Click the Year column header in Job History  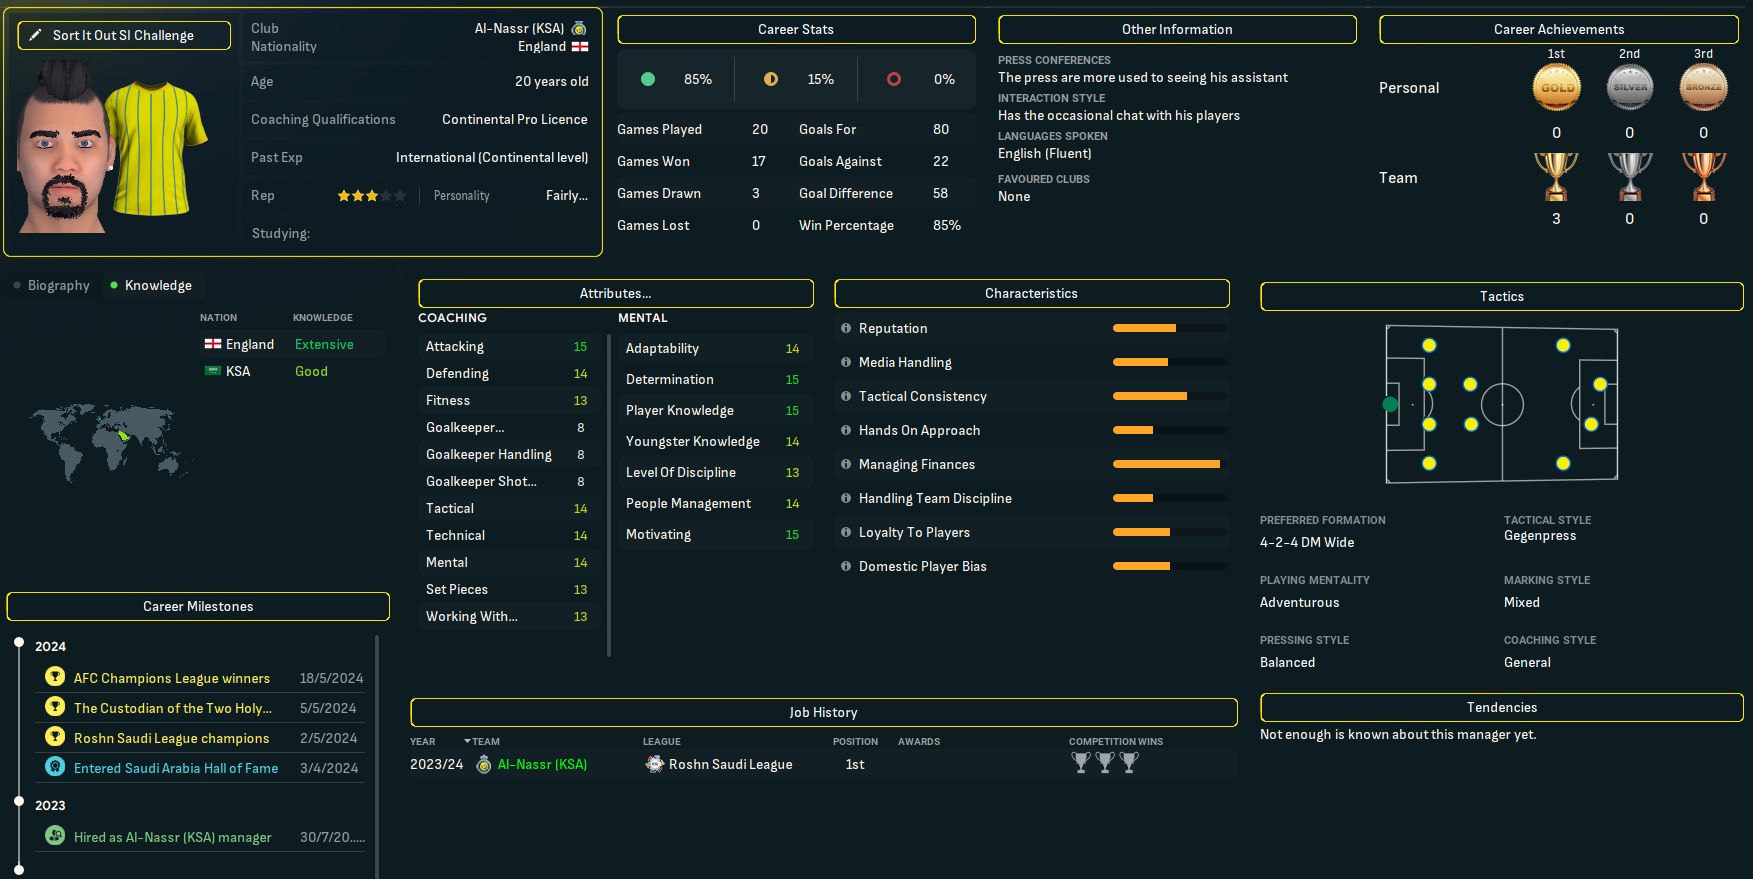[423, 742]
